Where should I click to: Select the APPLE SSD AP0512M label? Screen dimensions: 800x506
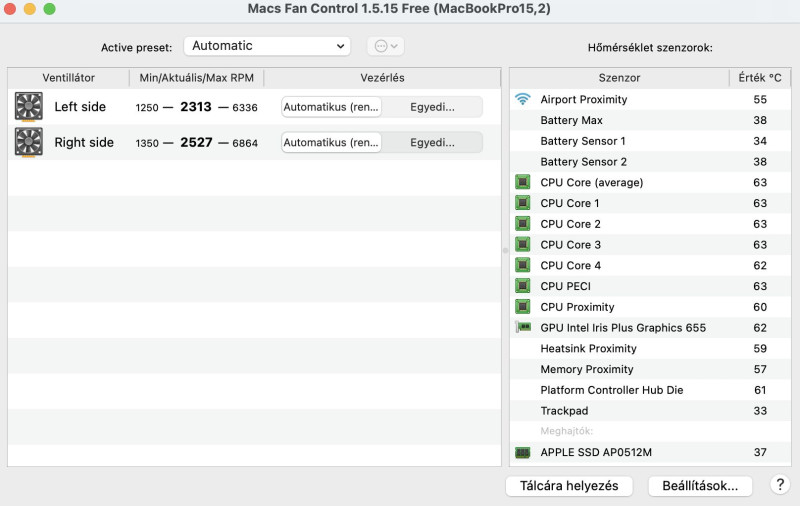click(x=596, y=452)
